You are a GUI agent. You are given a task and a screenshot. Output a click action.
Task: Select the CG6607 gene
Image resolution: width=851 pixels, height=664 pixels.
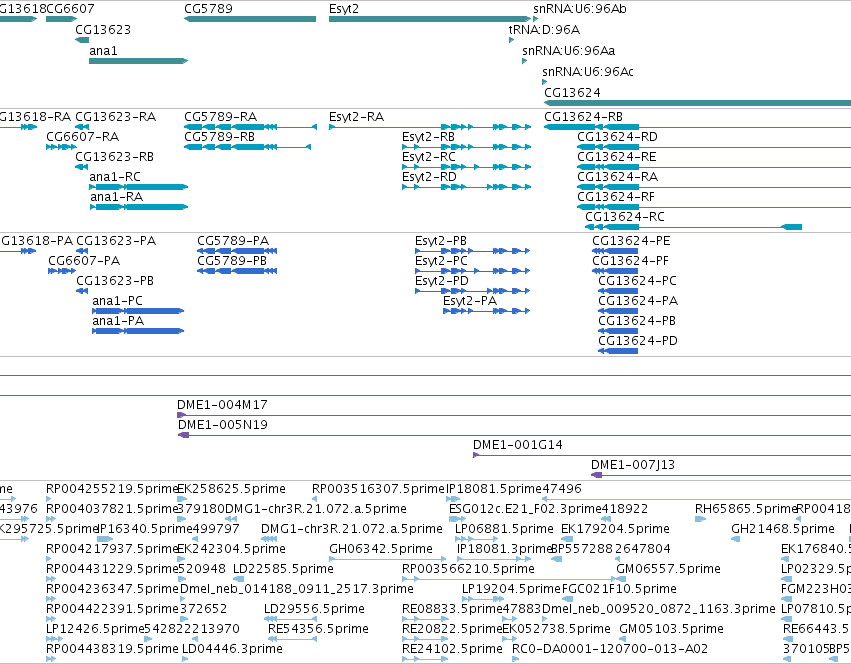pyautogui.click(x=61, y=19)
